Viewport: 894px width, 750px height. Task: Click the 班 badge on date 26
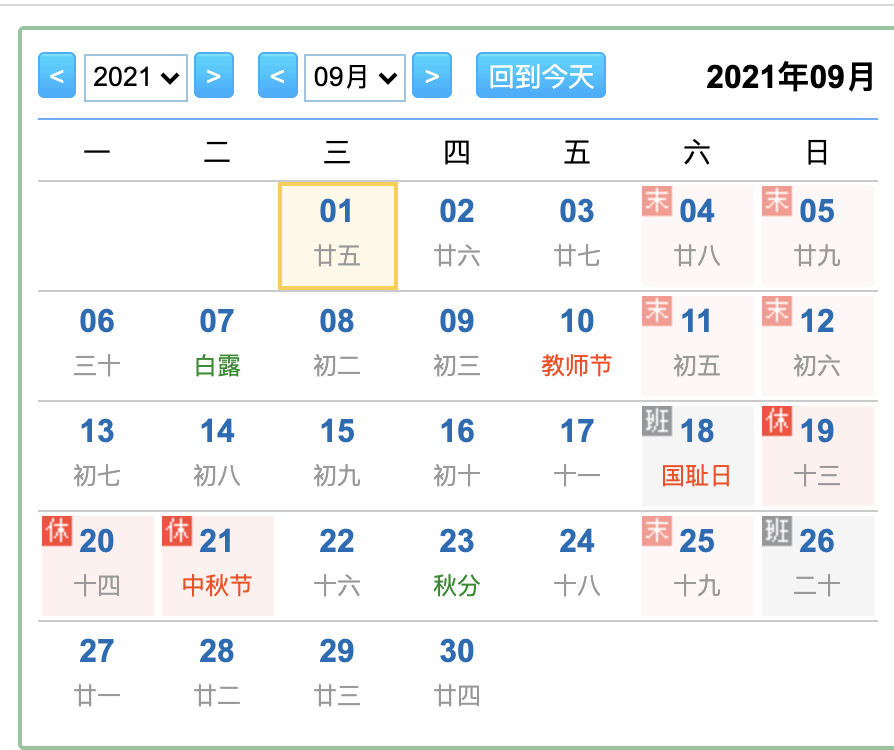coord(777,531)
